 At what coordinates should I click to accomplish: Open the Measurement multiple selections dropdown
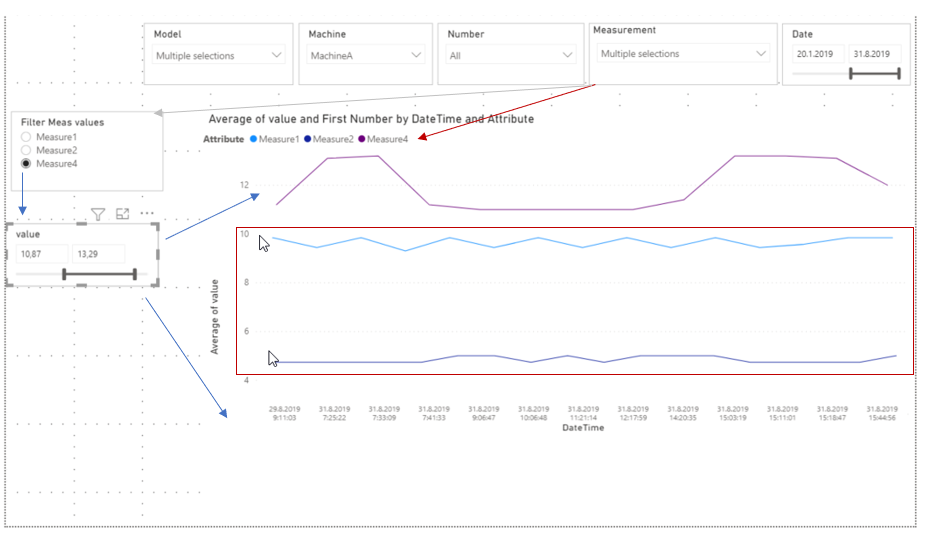pos(683,54)
